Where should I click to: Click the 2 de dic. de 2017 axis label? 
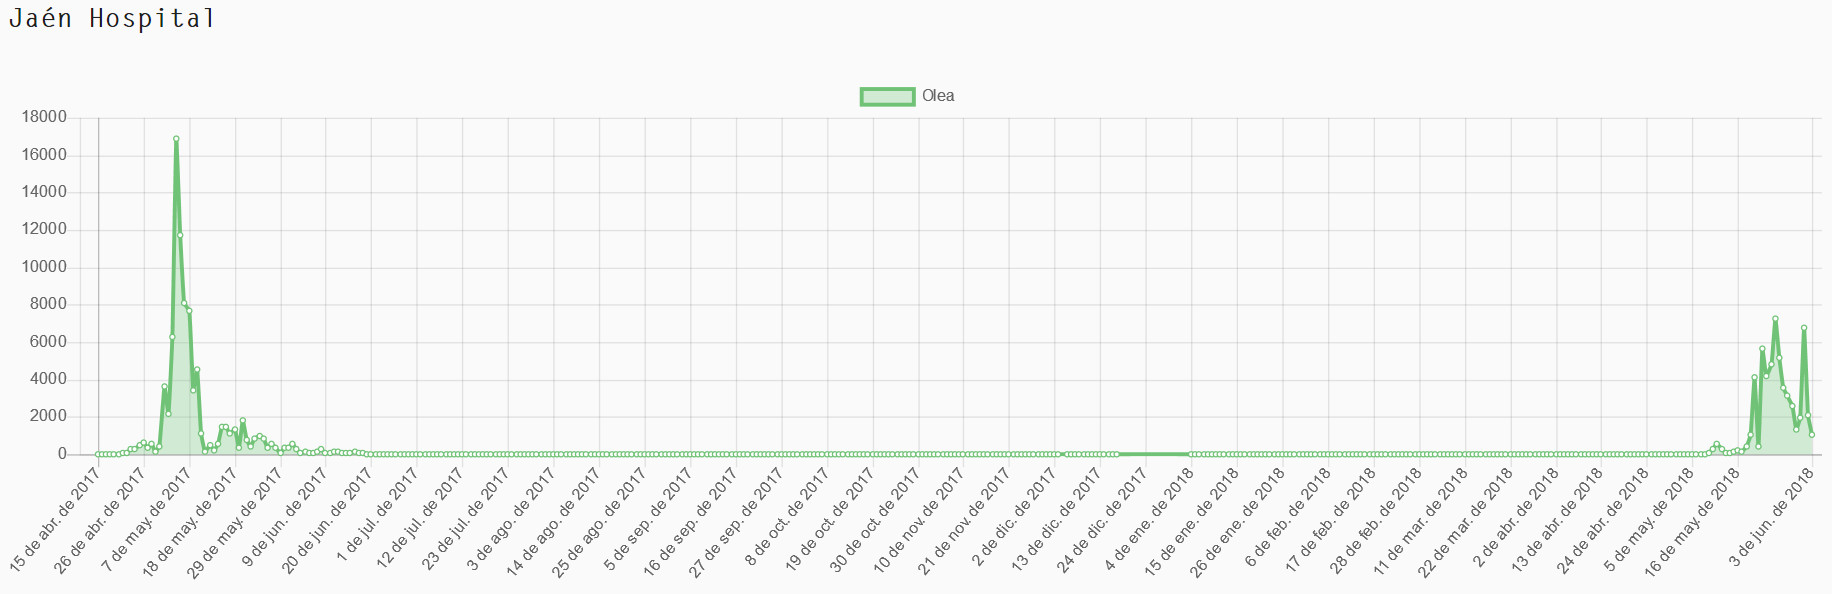1014,518
